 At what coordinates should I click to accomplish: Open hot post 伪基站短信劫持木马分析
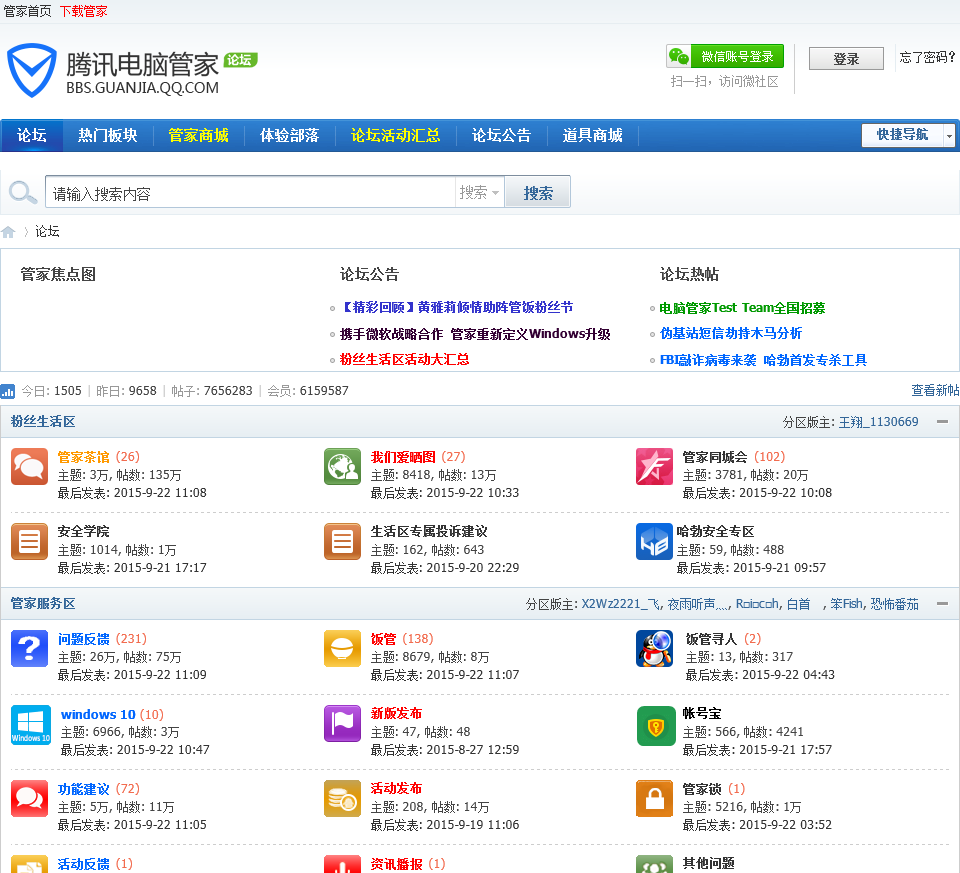click(x=731, y=333)
